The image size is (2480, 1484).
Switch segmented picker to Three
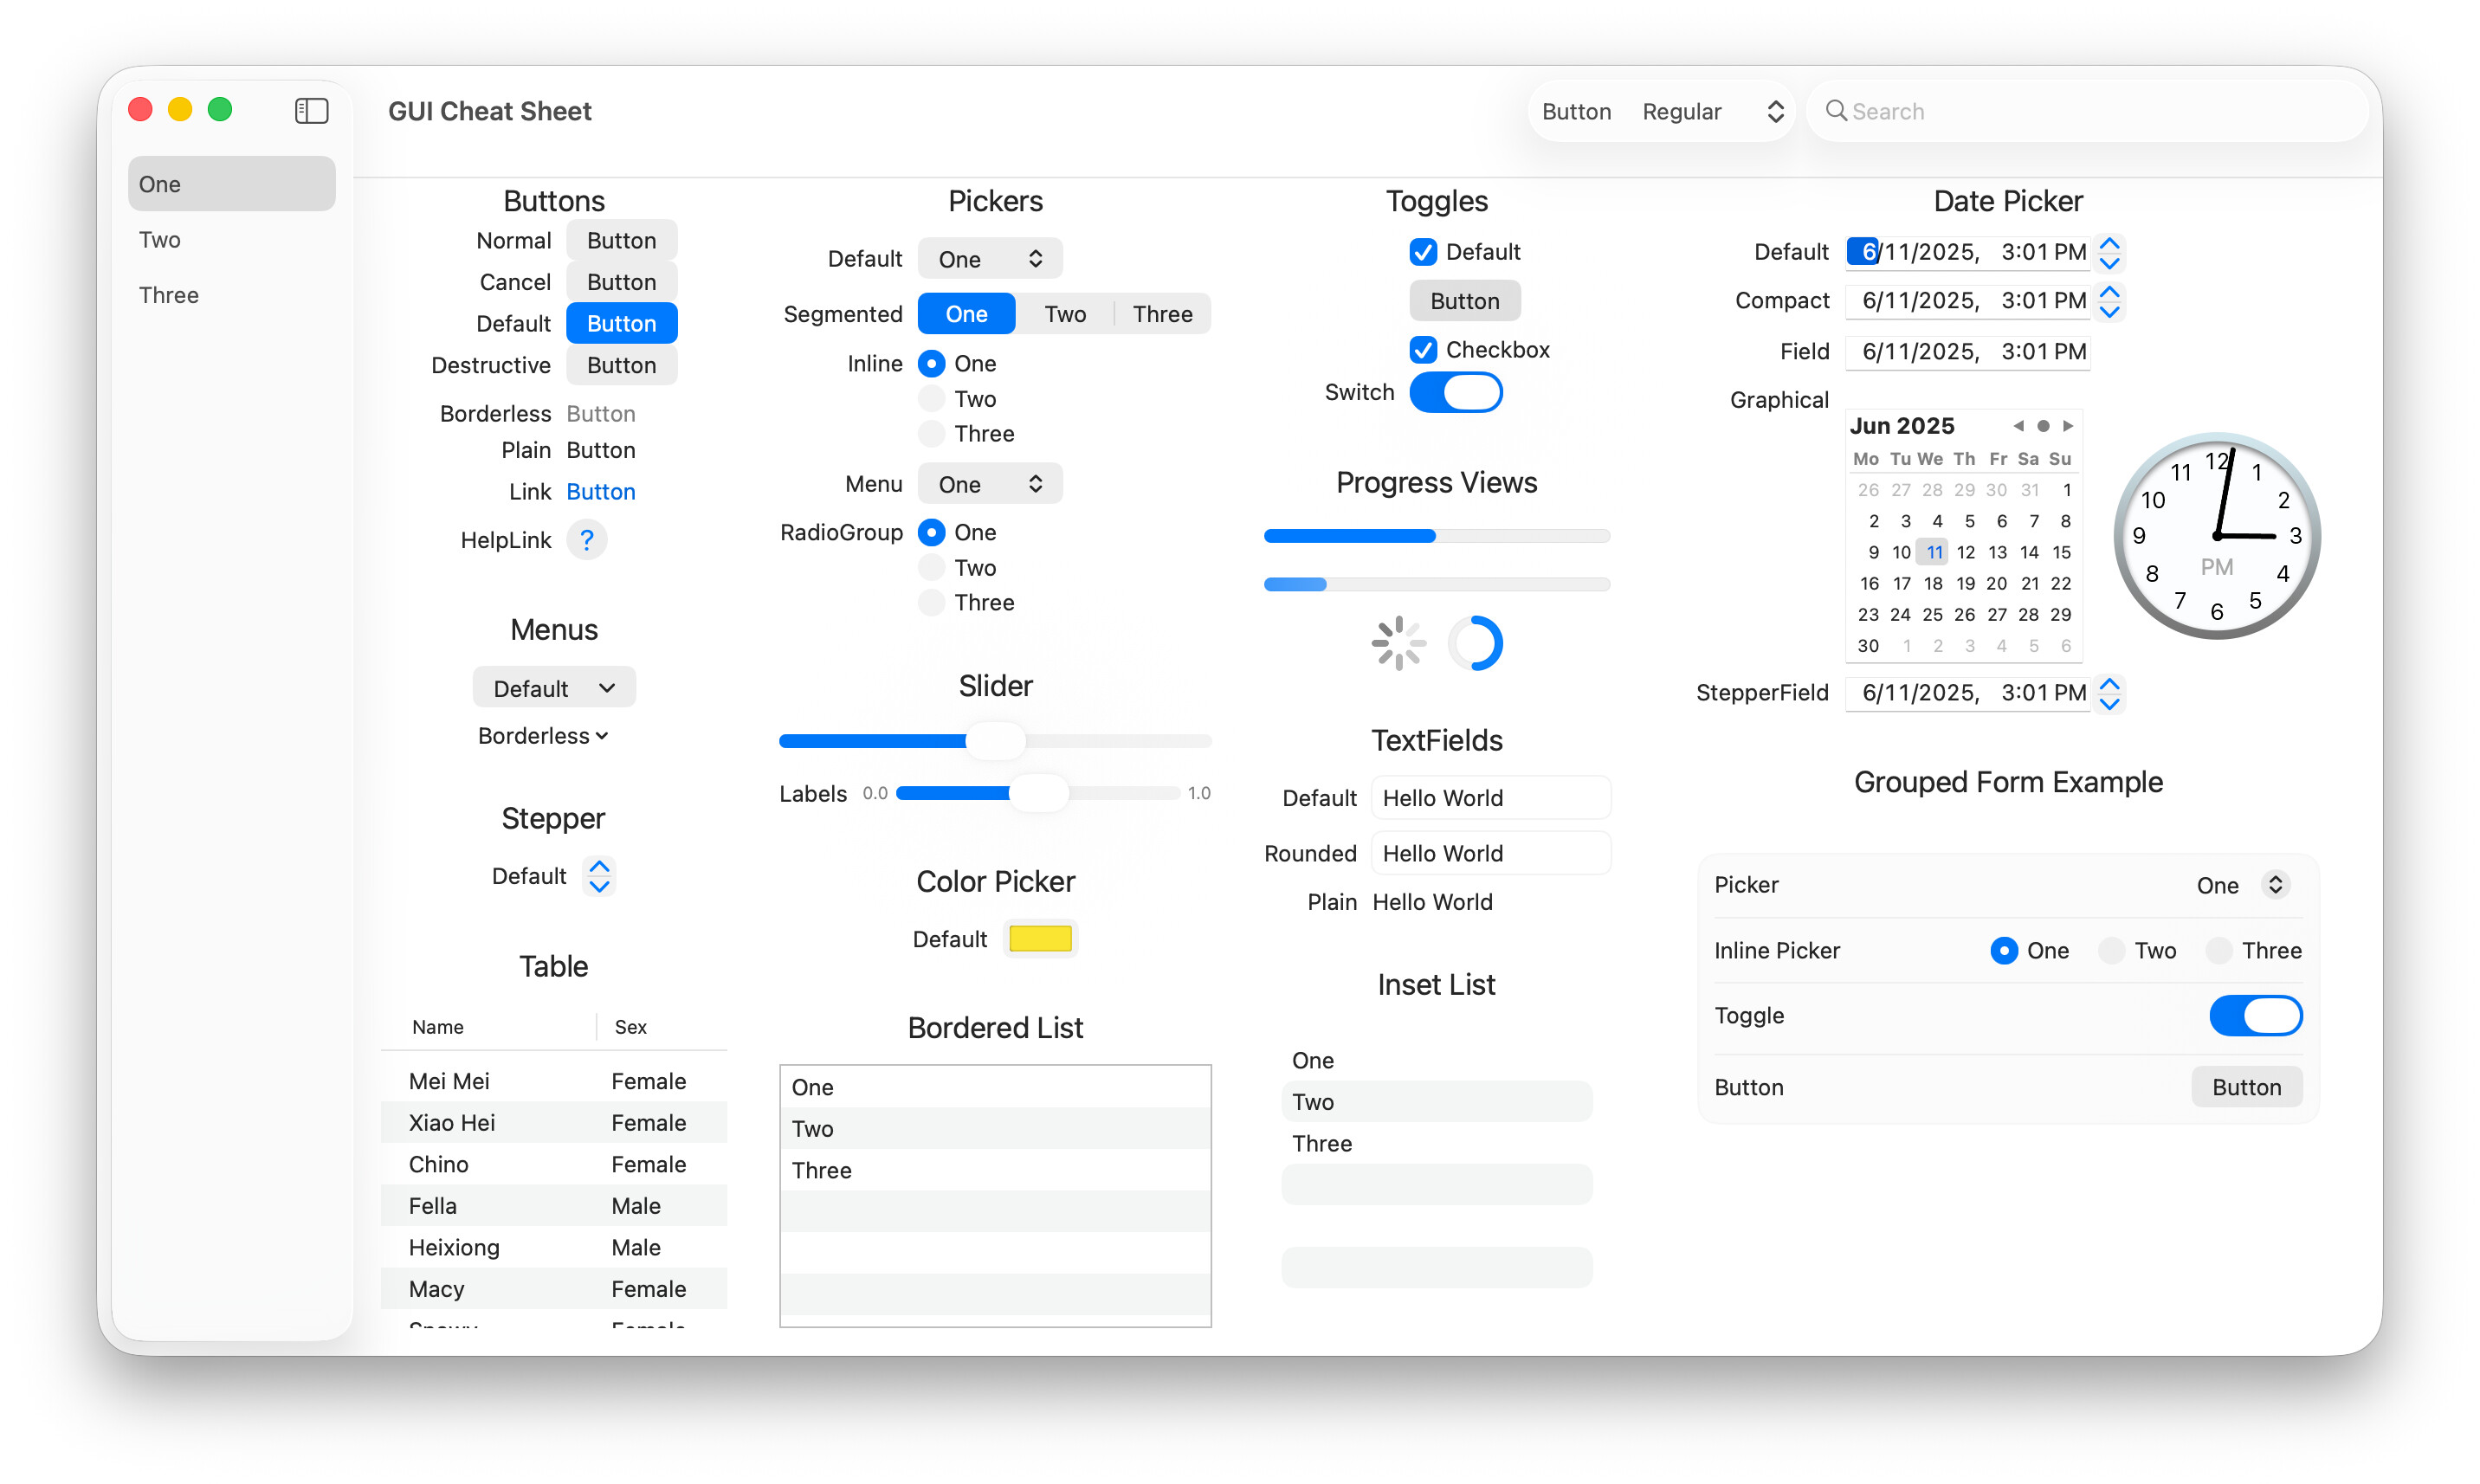[1162, 314]
